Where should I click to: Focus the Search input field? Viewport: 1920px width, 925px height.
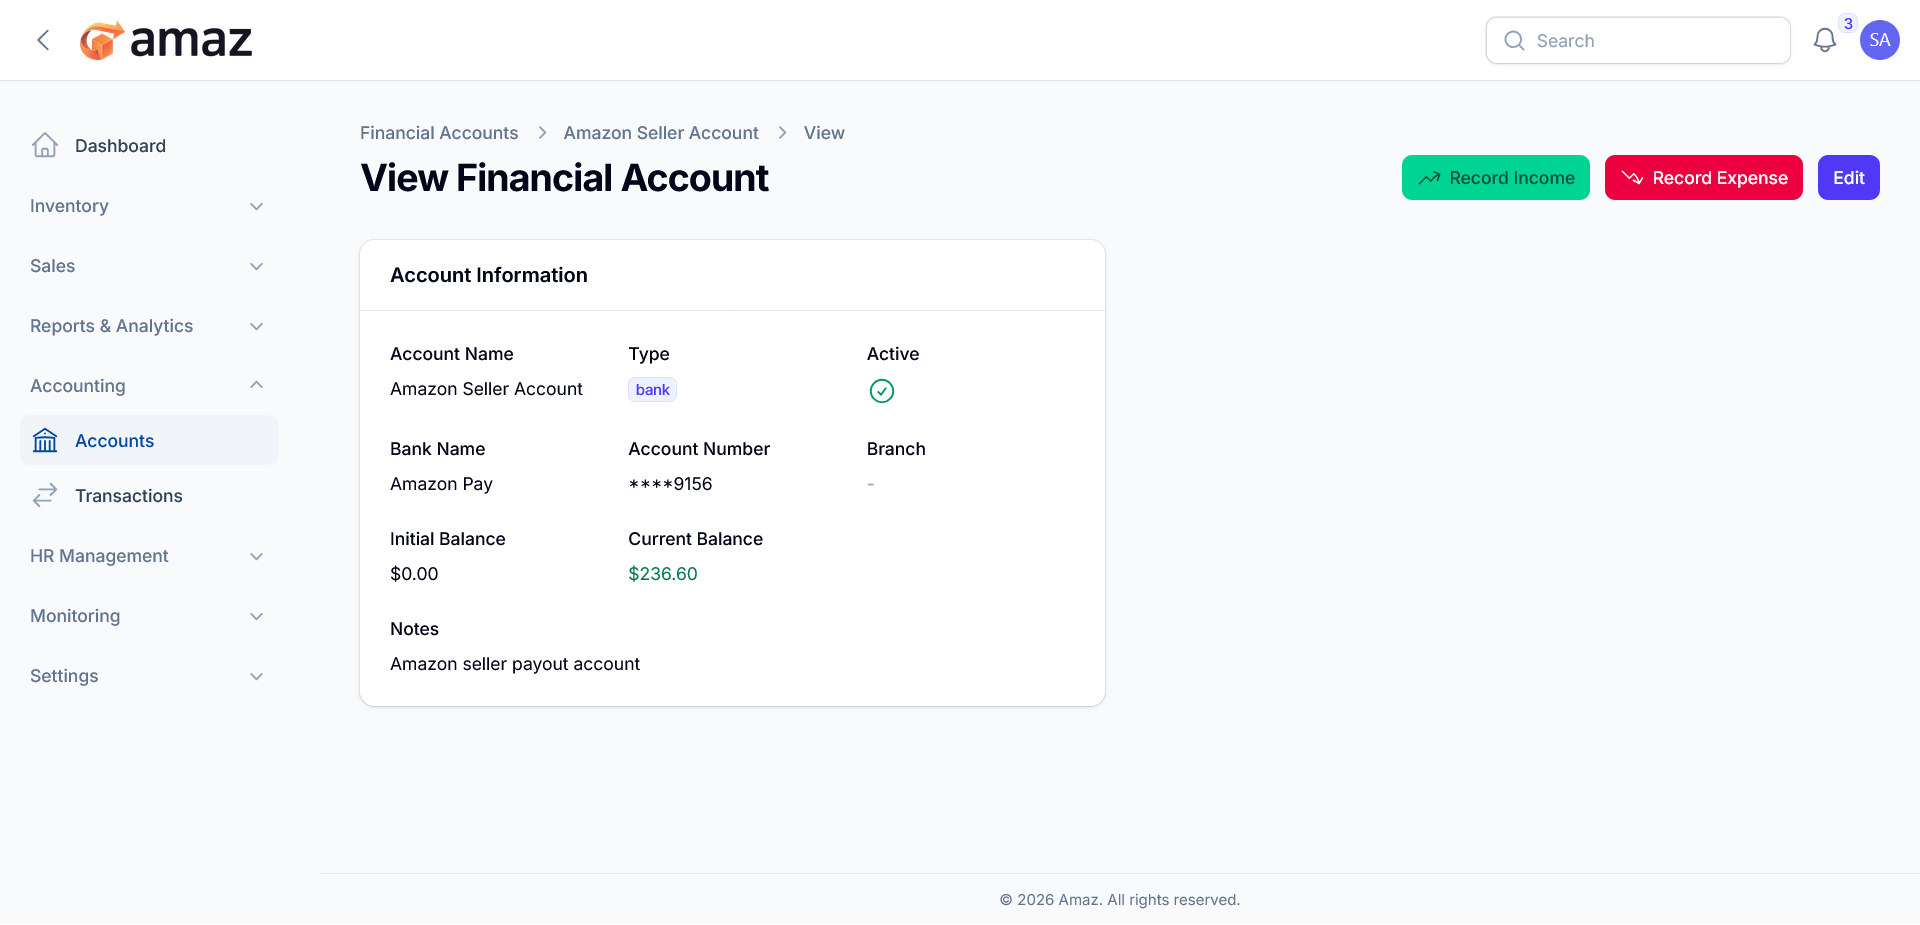click(1637, 40)
